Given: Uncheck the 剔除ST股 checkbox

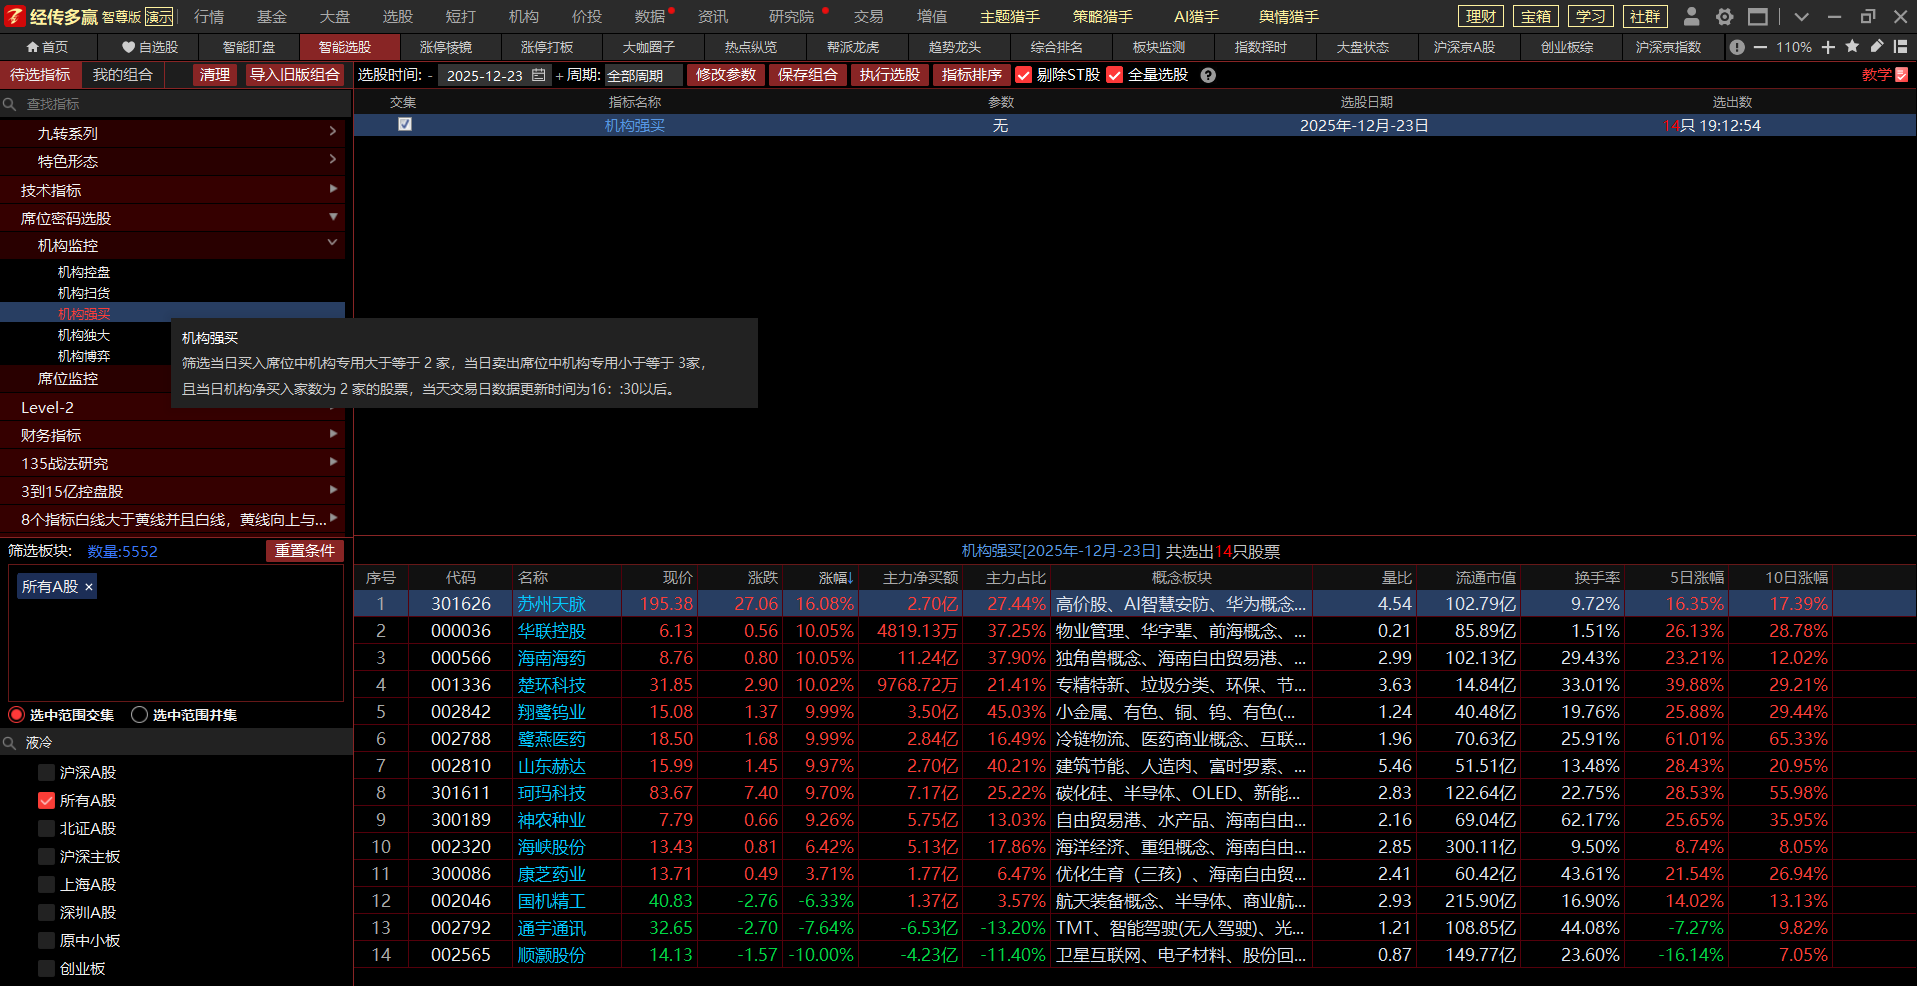Looking at the screenshot, I should click(1023, 75).
